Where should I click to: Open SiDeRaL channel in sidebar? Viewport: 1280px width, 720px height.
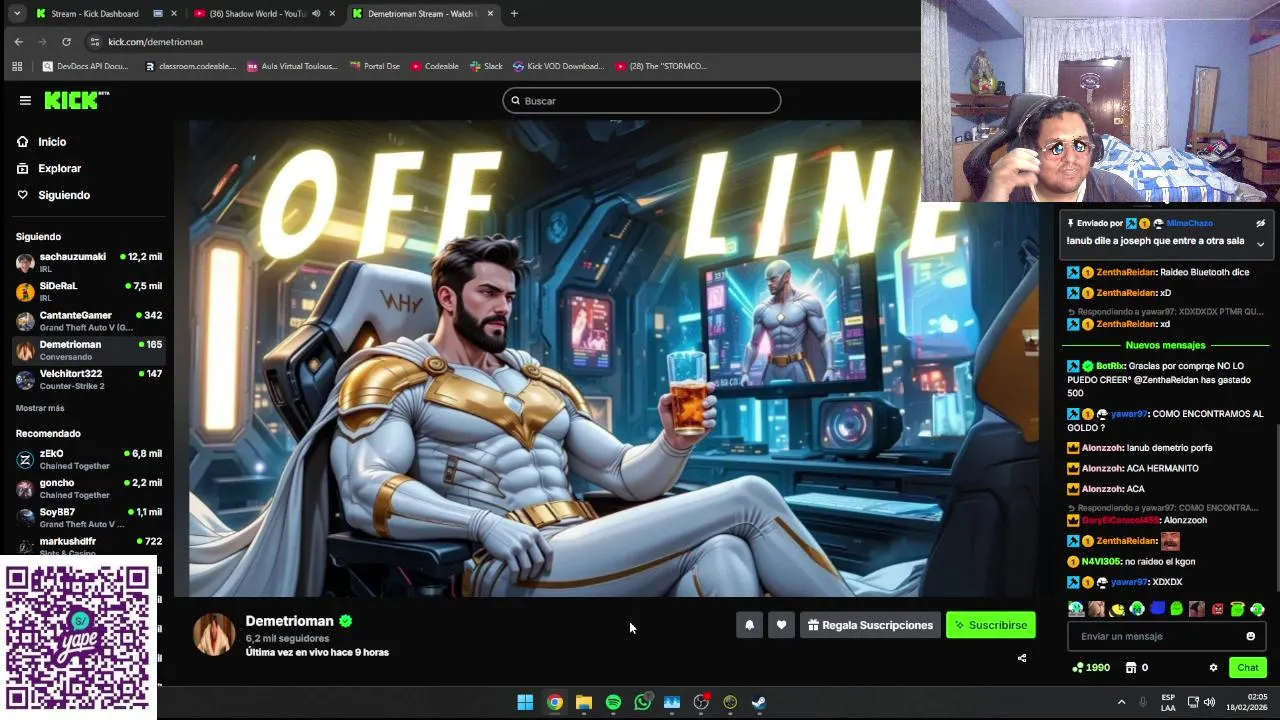click(88, 291)
